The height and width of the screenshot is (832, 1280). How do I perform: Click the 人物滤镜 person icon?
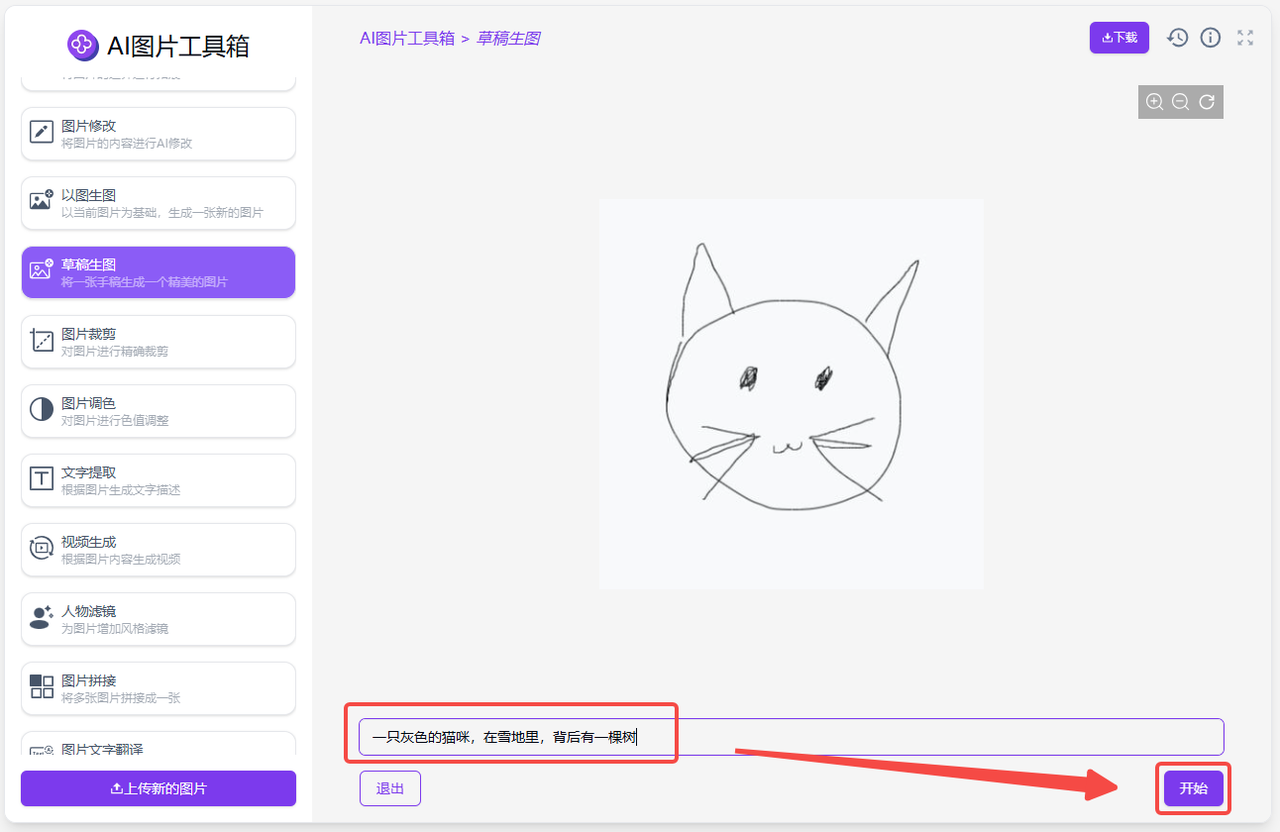click(x=41, y=618)
